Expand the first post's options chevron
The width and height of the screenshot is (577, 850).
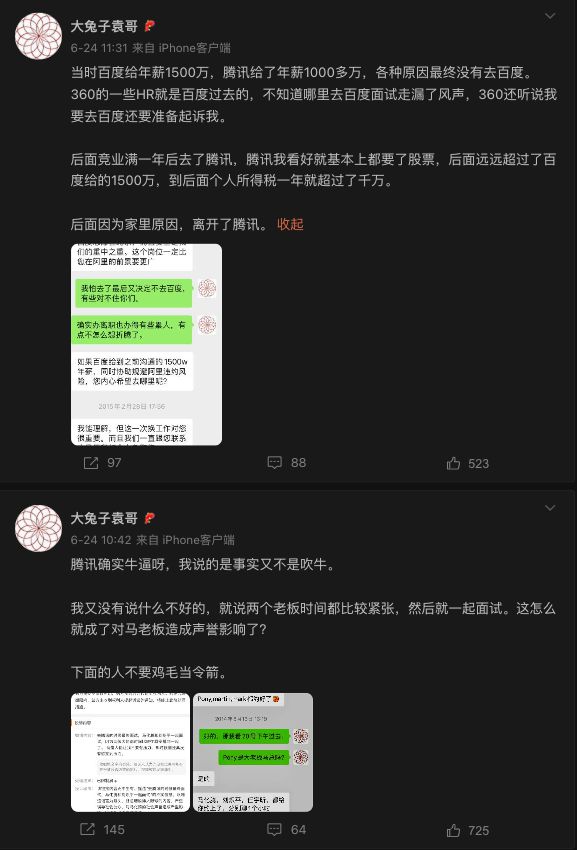[550, 16]
